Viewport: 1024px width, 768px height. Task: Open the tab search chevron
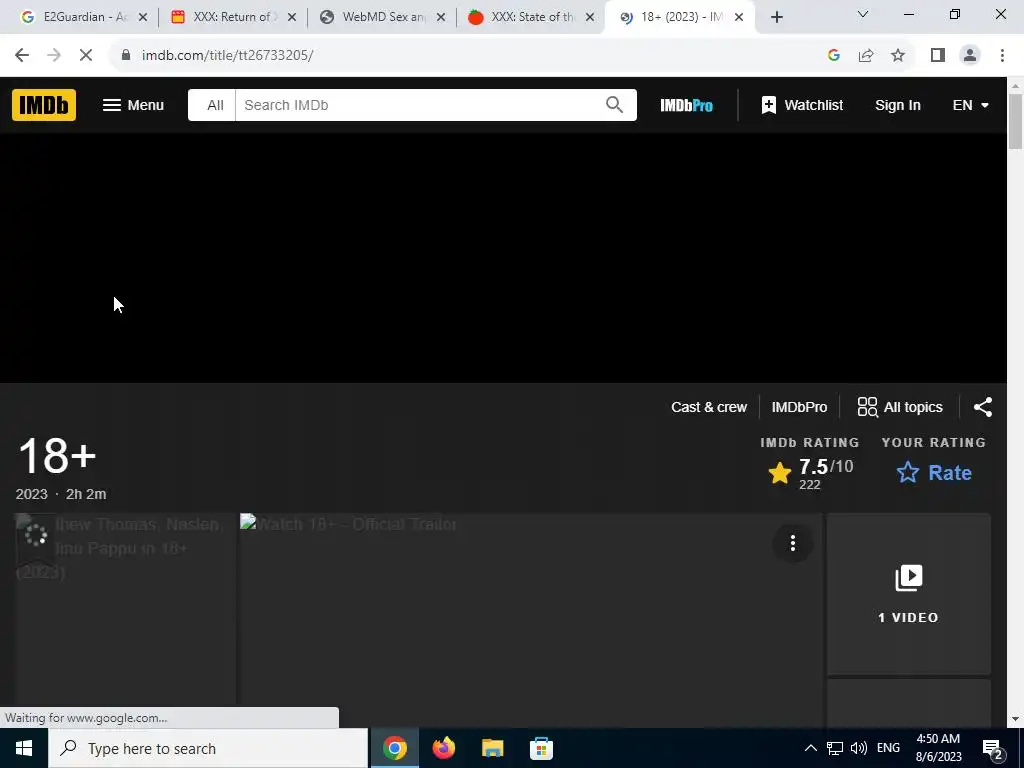[x=863, y=14]
